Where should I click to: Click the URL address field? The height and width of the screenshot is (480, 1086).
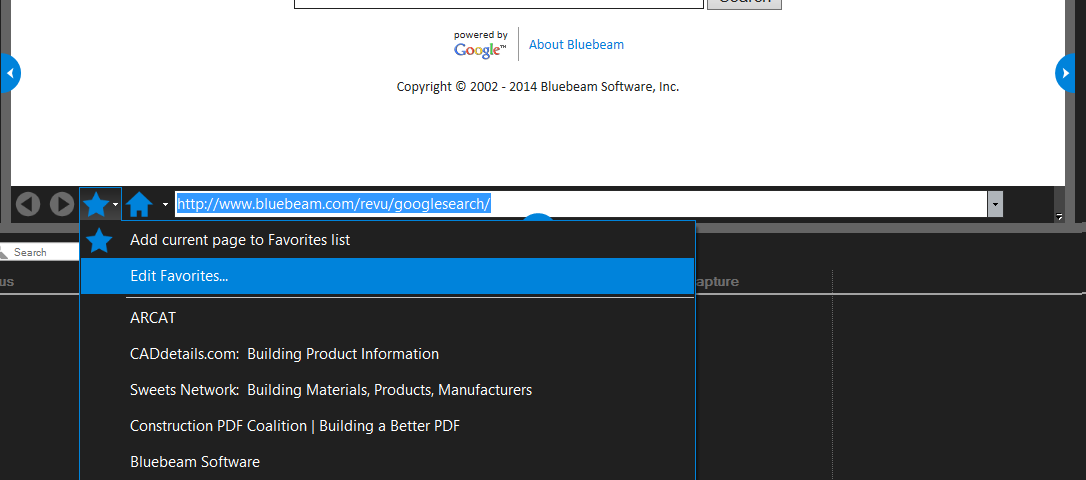coord(581,204)
